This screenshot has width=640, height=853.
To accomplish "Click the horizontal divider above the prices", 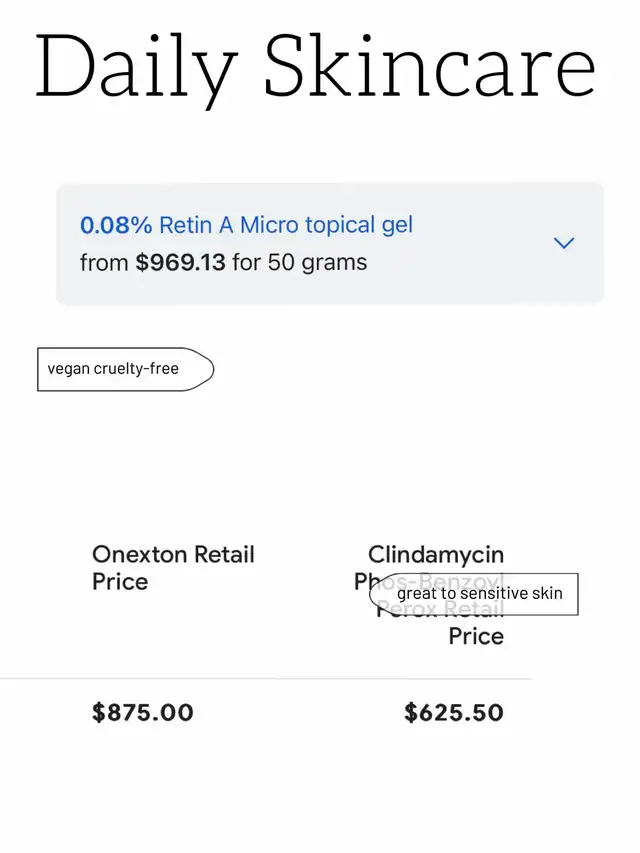I will click(266, 679).
